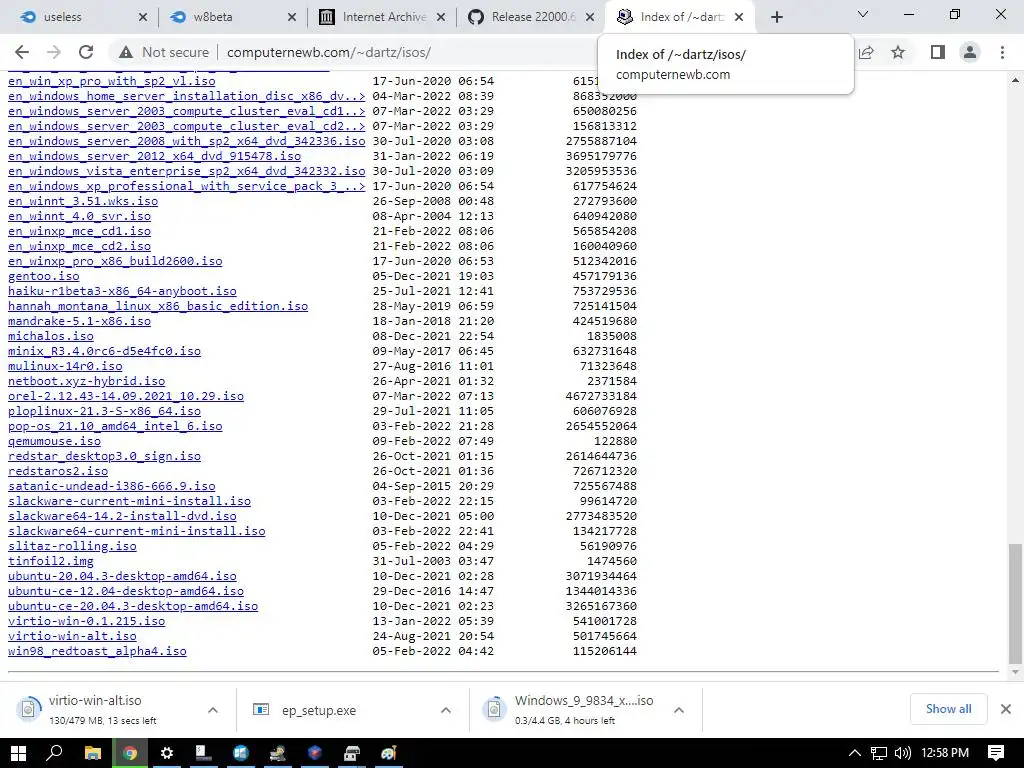Open haiku-r1beta3-x86_64-anyboot.iso link

122,291
